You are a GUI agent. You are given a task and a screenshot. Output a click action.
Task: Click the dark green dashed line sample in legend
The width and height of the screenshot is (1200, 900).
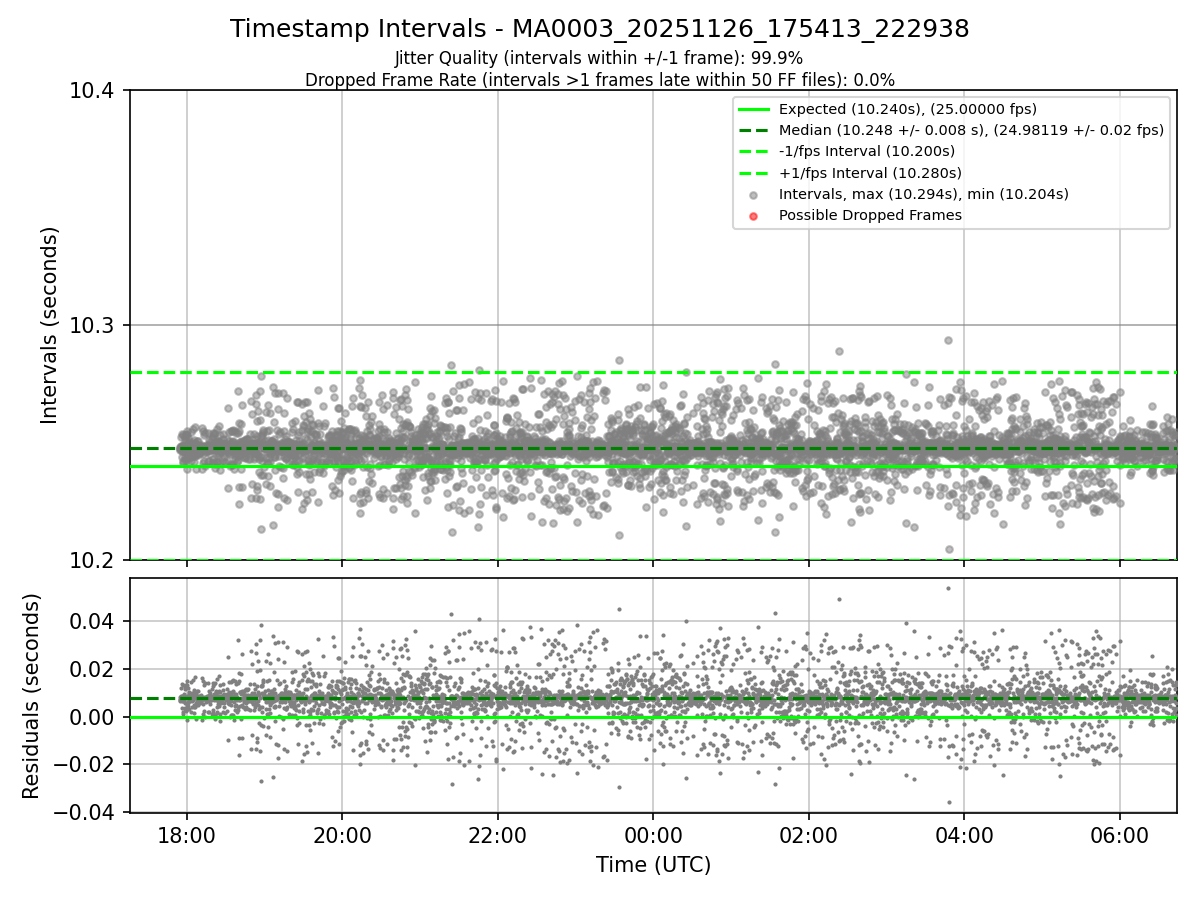coord(754,130)
